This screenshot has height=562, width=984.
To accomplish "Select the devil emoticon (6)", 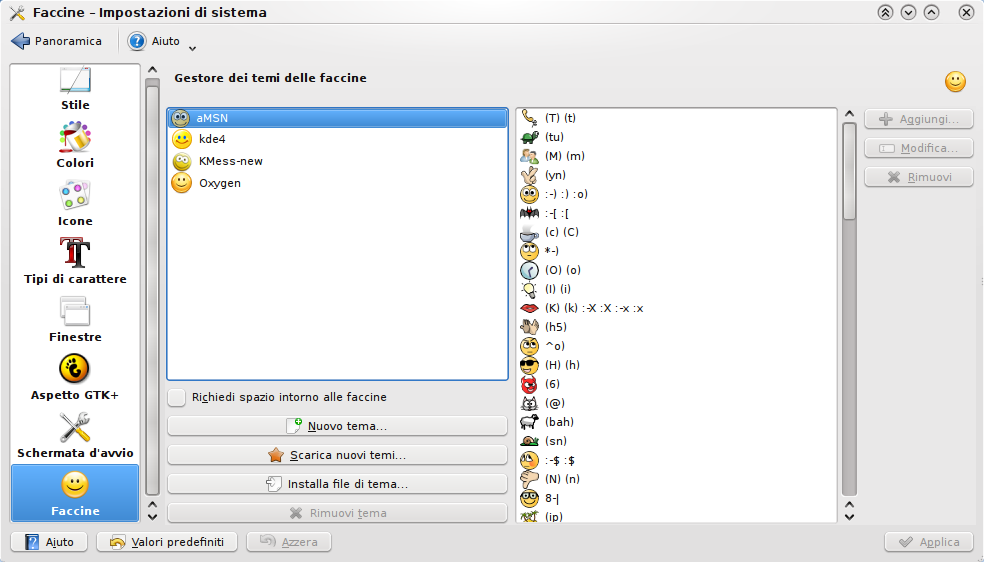I will pos(676,384).
